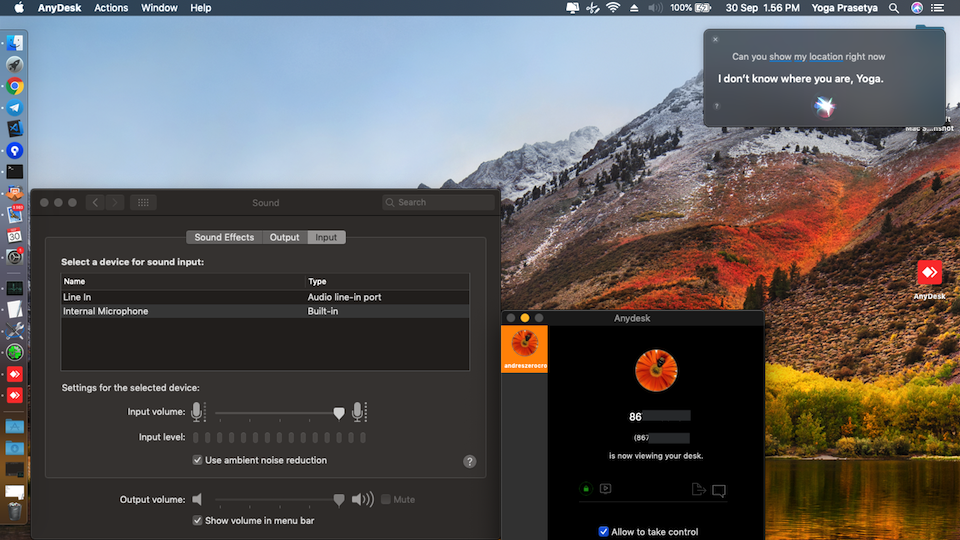Open the Apple menu
960x540 pixels.
[x=19, y=8]
